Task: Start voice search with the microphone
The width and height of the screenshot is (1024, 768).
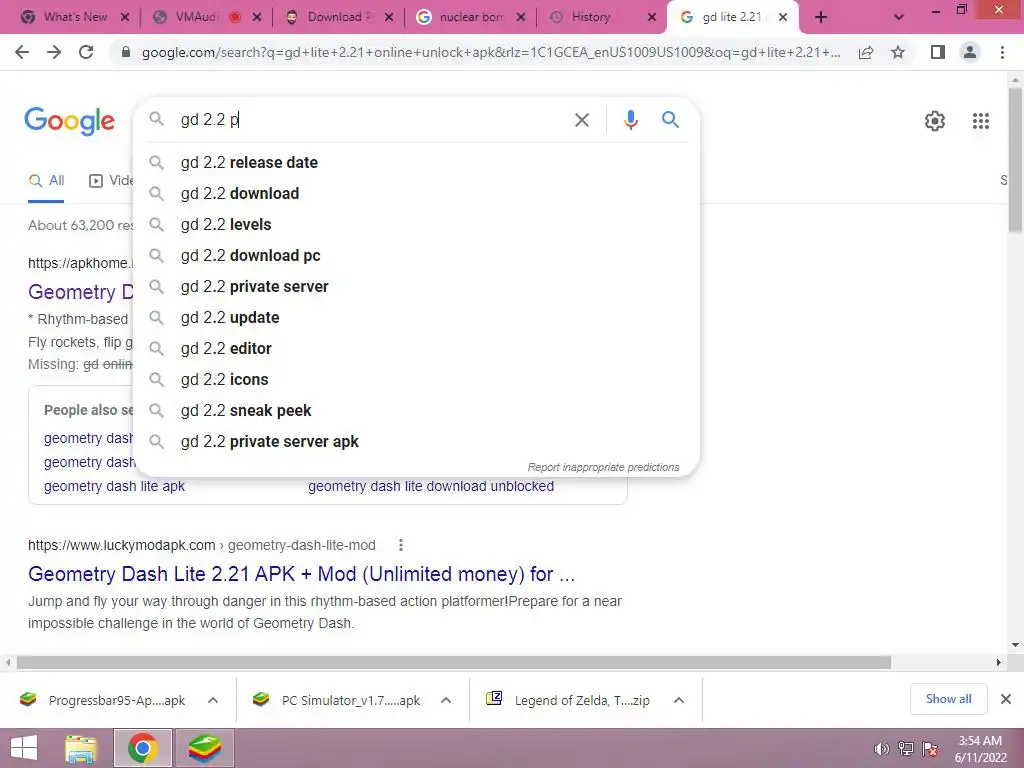Action: pyautogui.click(x=630, y=120)
